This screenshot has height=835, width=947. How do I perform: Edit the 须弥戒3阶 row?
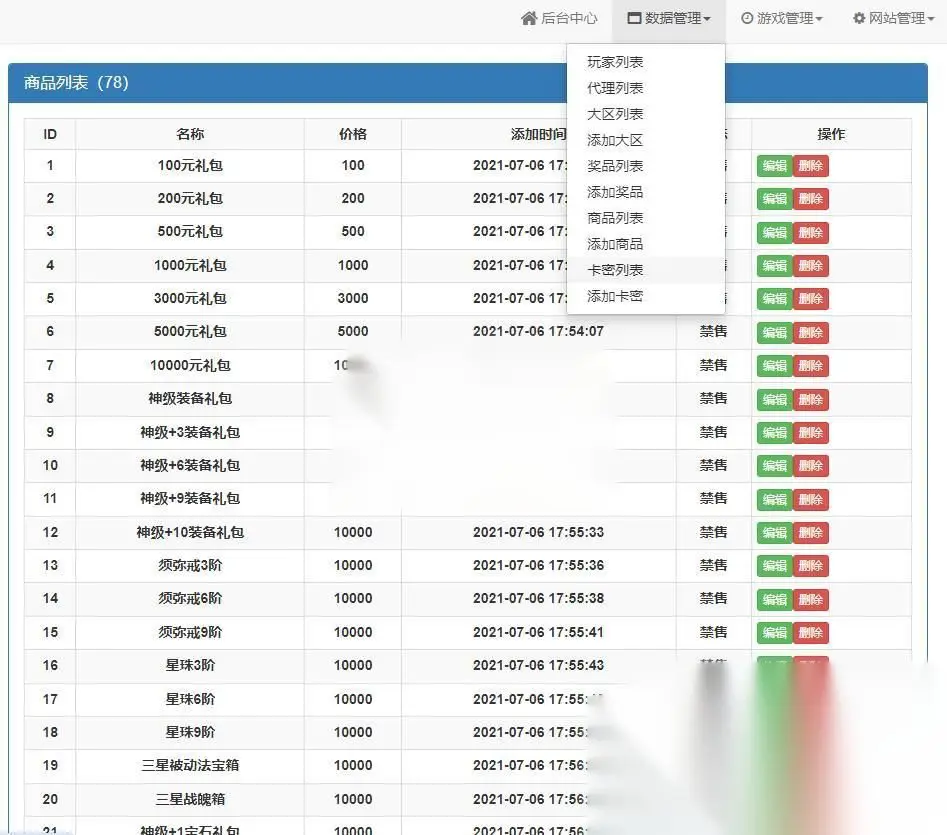click(774, 566)
